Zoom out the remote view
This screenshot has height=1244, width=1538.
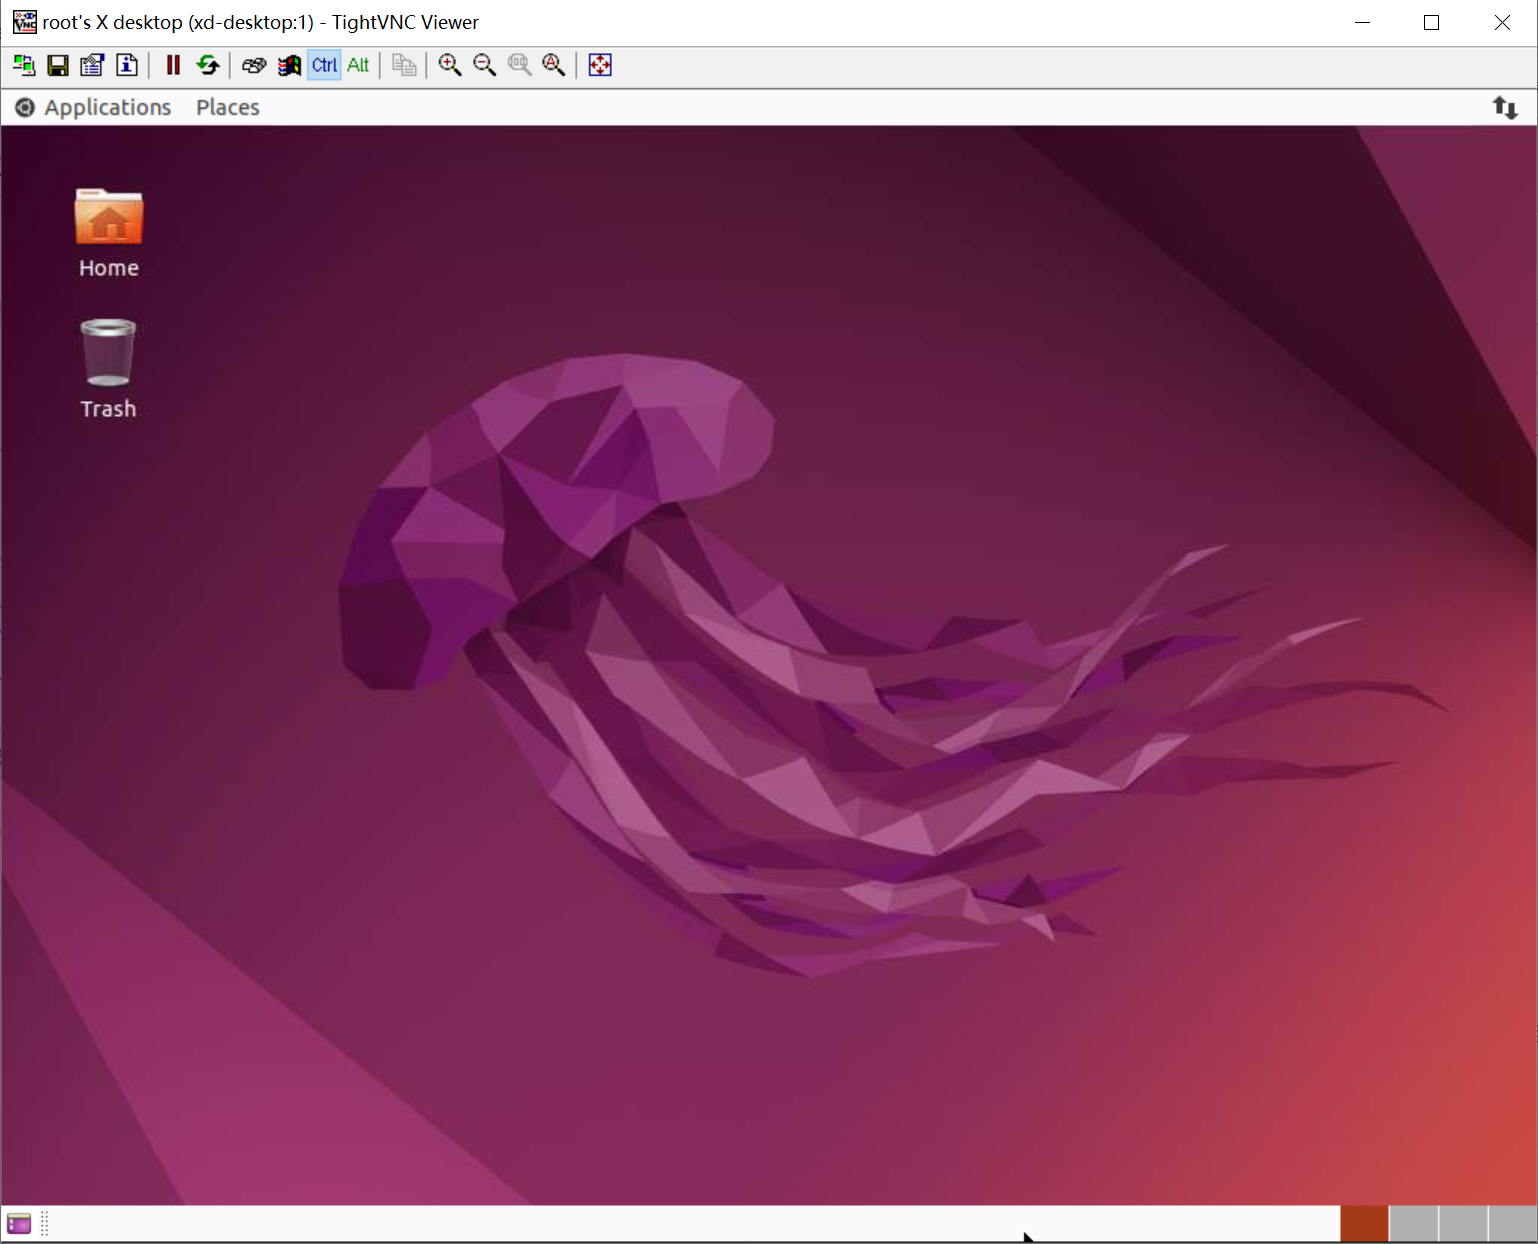click(x=485, y=65)
